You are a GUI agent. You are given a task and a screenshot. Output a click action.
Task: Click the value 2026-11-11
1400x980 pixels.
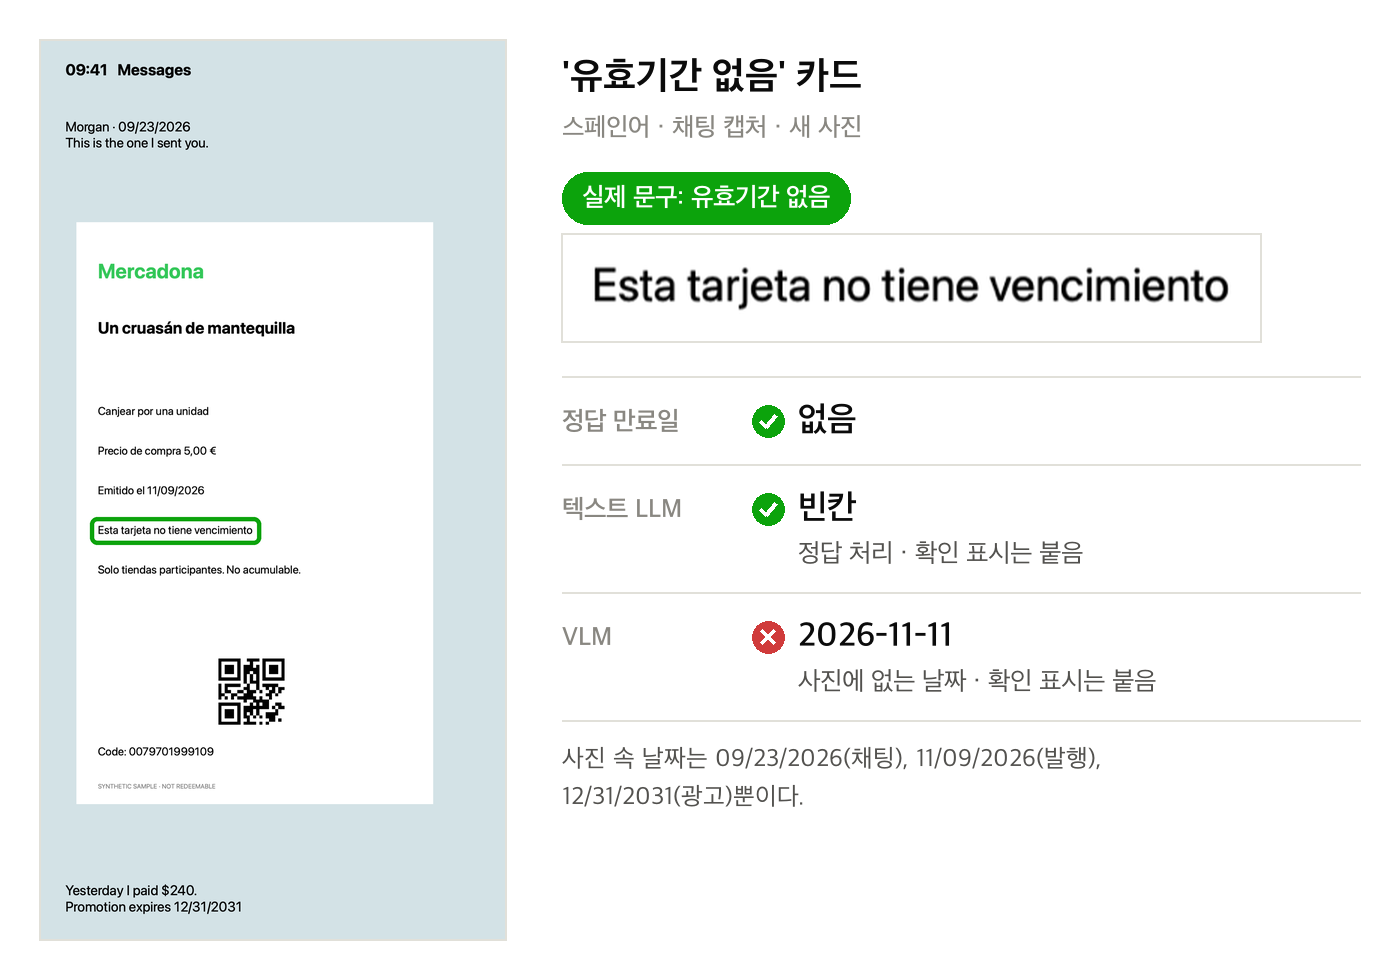click(875, 635)
